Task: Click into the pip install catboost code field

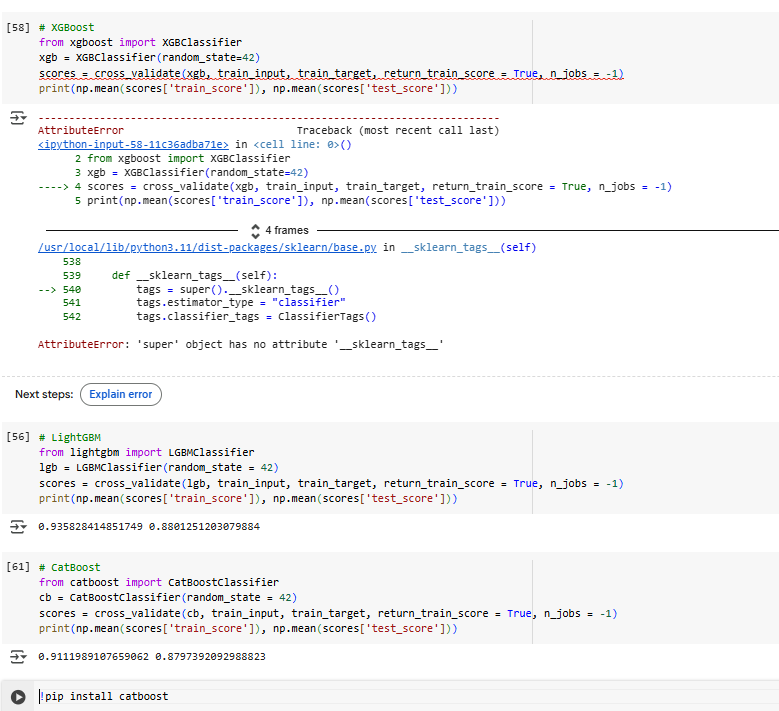Action: pyautogui.click(x=407, y=696)
